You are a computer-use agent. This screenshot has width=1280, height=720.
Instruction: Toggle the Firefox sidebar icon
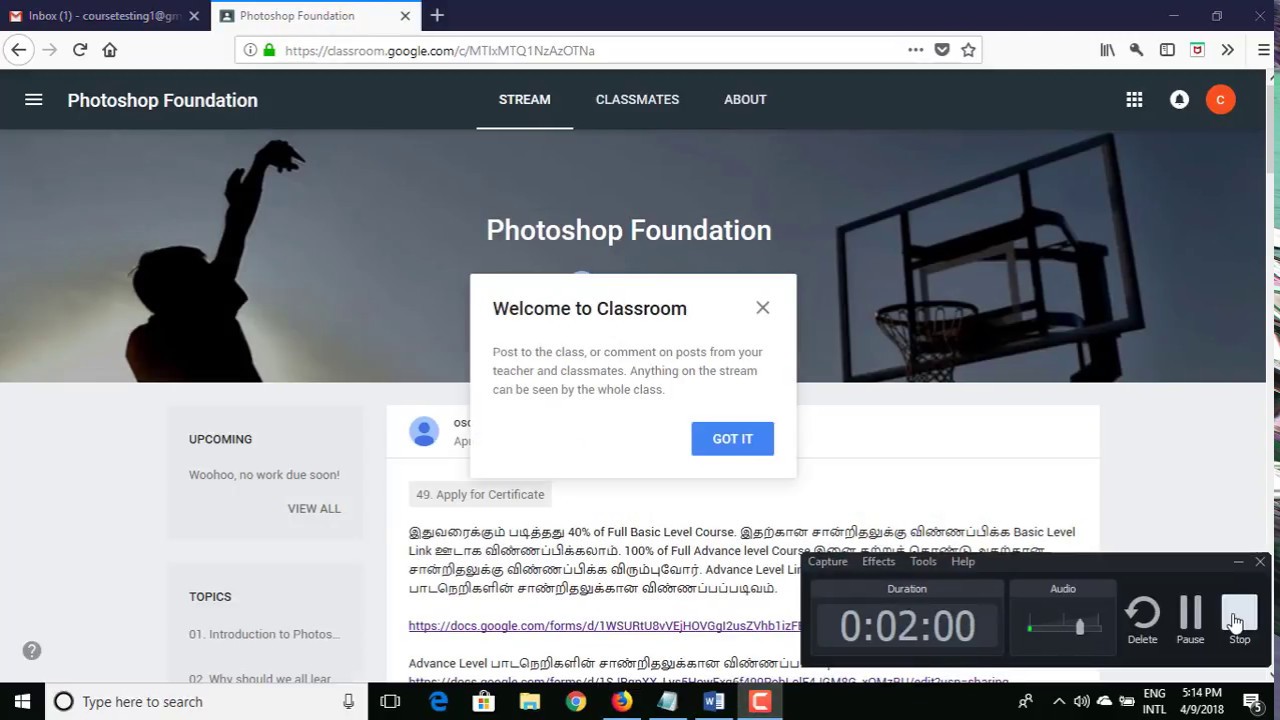click(1167, 50)
